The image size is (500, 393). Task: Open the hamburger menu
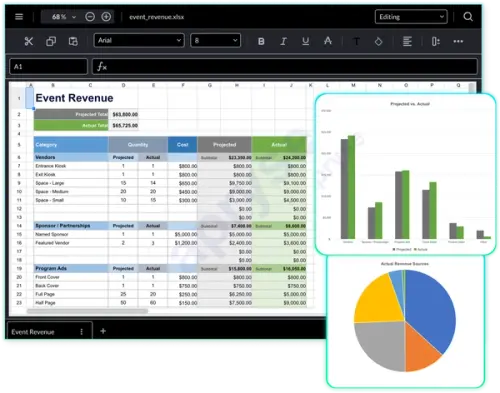pos(19,17)
